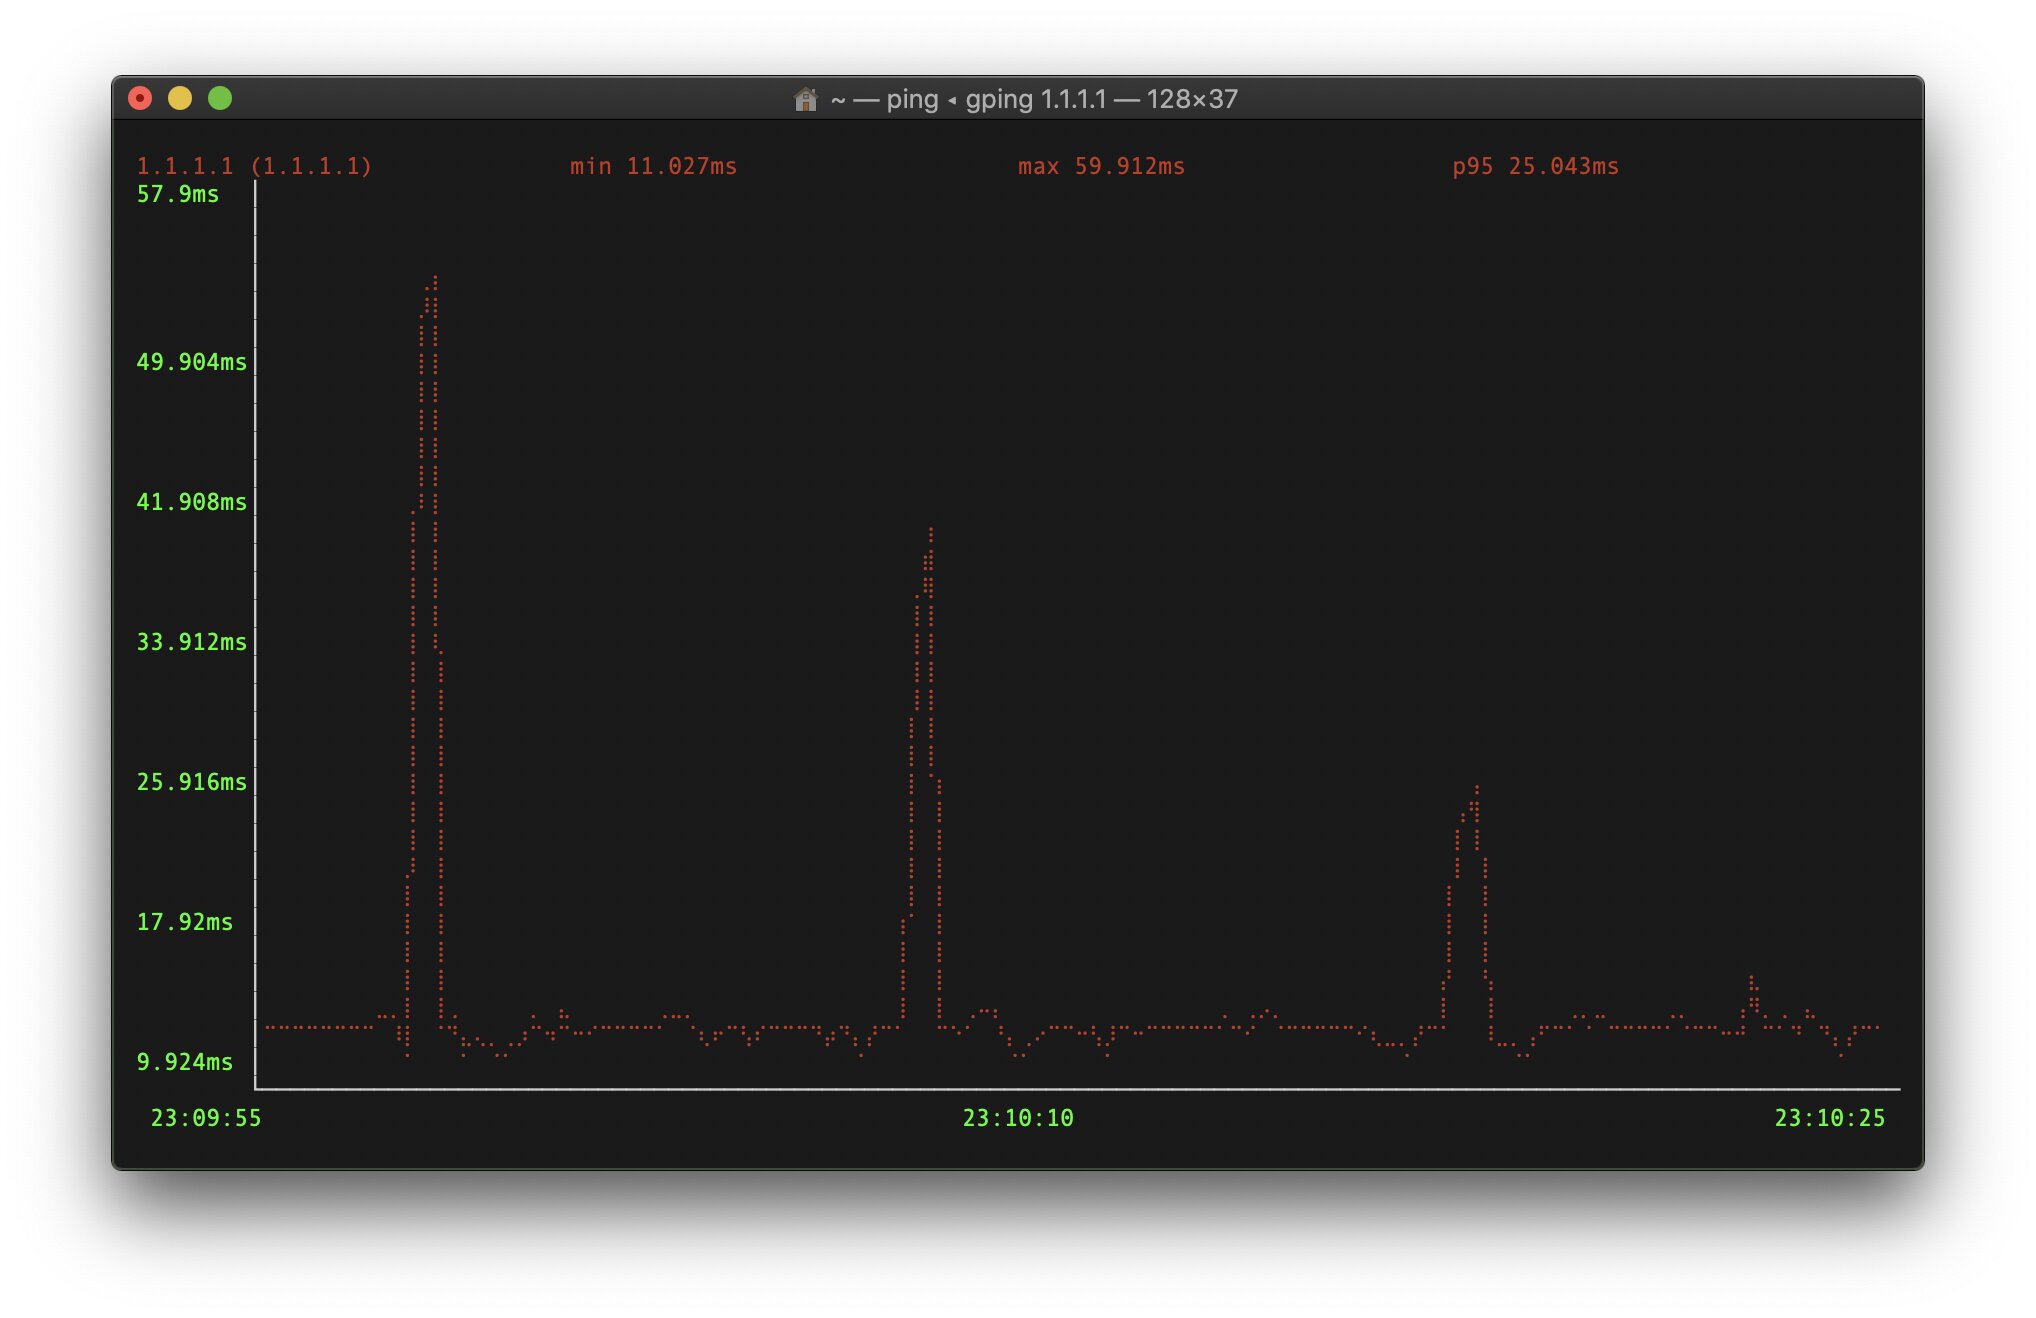Click the 'max 59.912ms' statistic
This screenshot has height=1318, width=2036.
[1101, 166]
